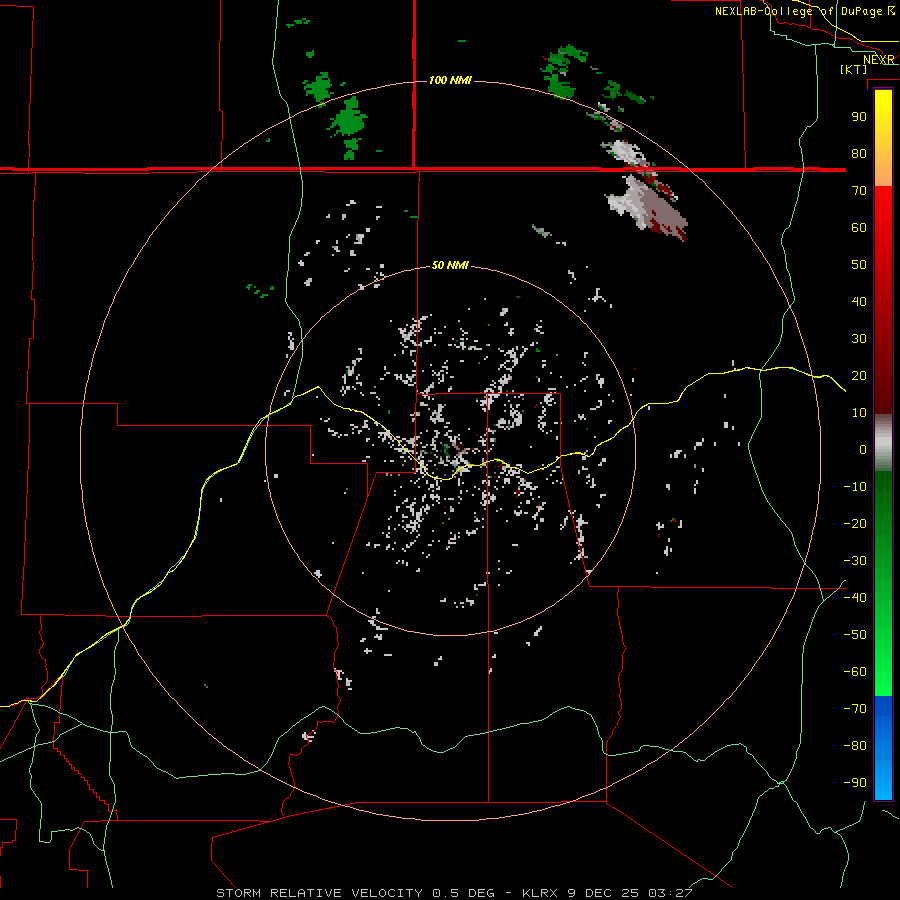Viewport: 900px width, 900px height.
Task: Click the KLRX station identifier in caption
Action: 540,893
